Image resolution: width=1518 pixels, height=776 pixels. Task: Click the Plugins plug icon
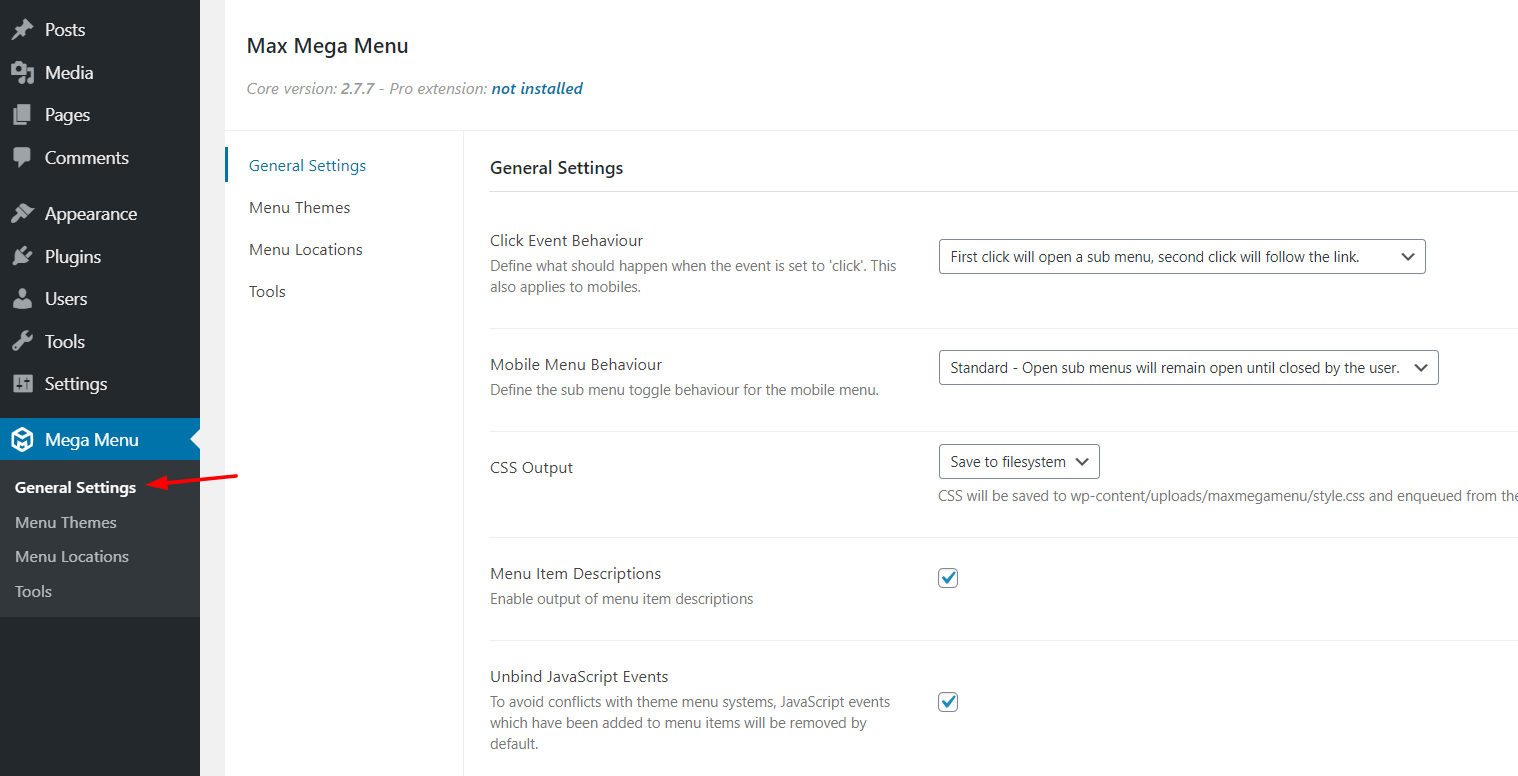coord(22,257)
